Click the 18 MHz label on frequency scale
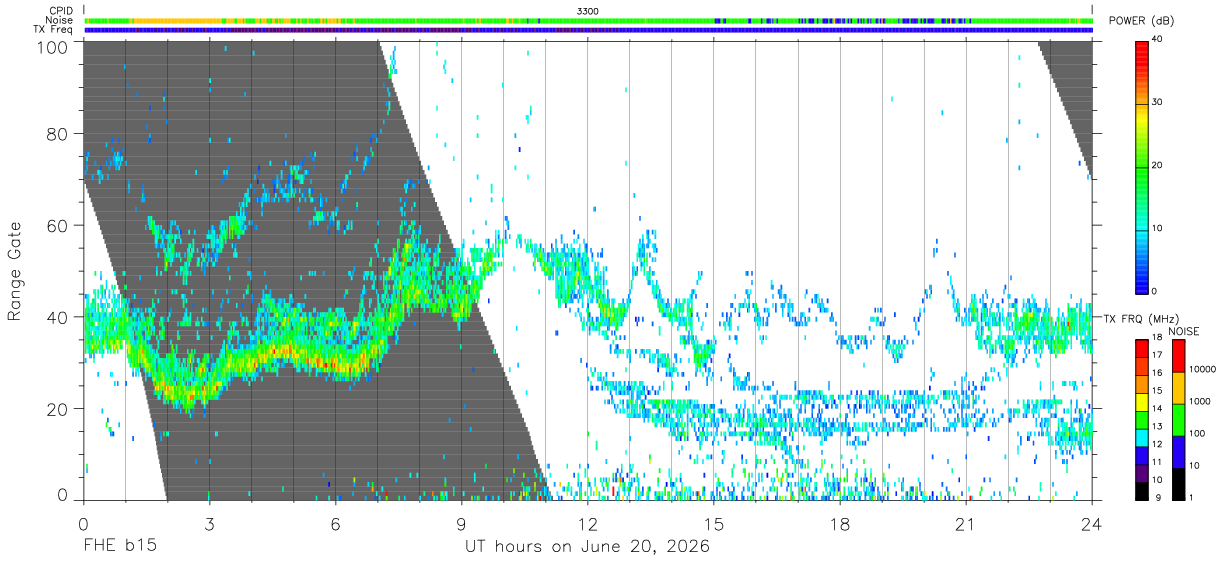This screenshot has height=567, width=1228. pyautogui.click(x=1158, y=338)
